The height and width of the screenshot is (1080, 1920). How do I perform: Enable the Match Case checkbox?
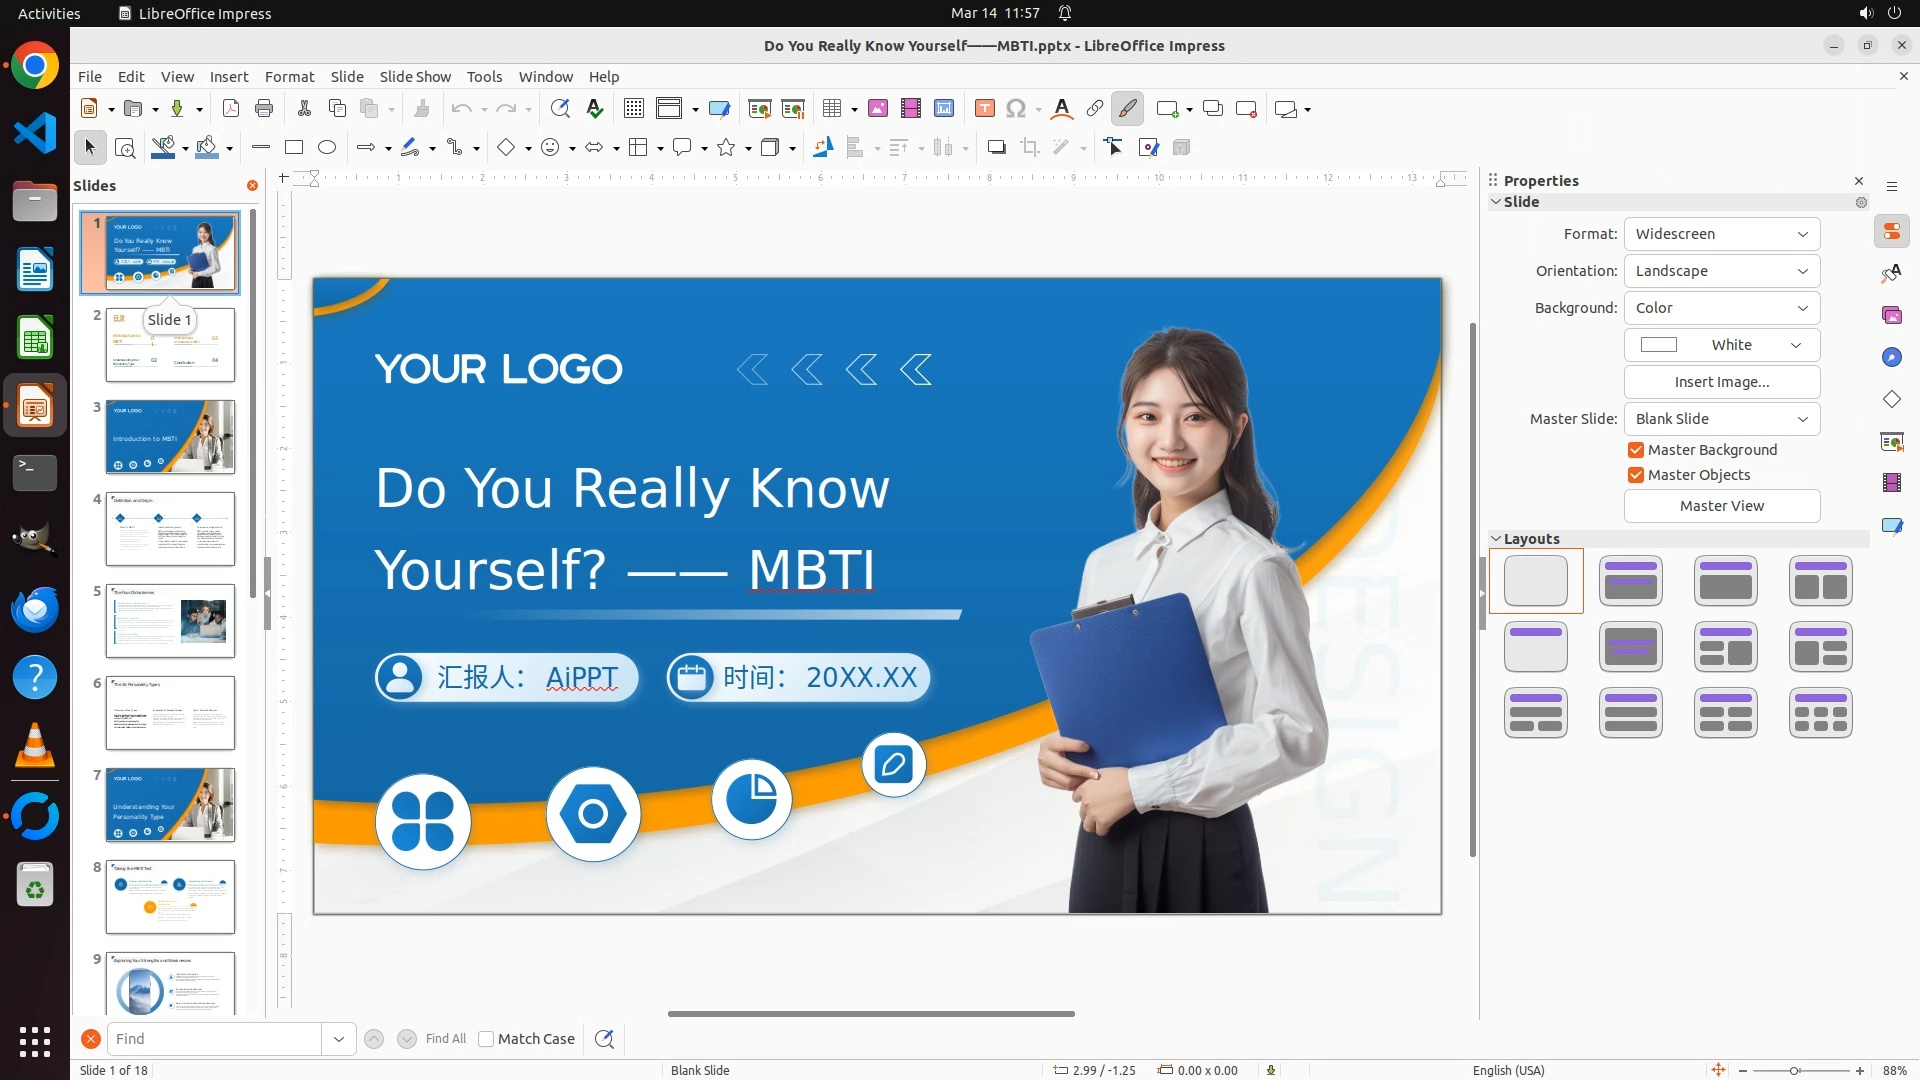[487, 1039]
